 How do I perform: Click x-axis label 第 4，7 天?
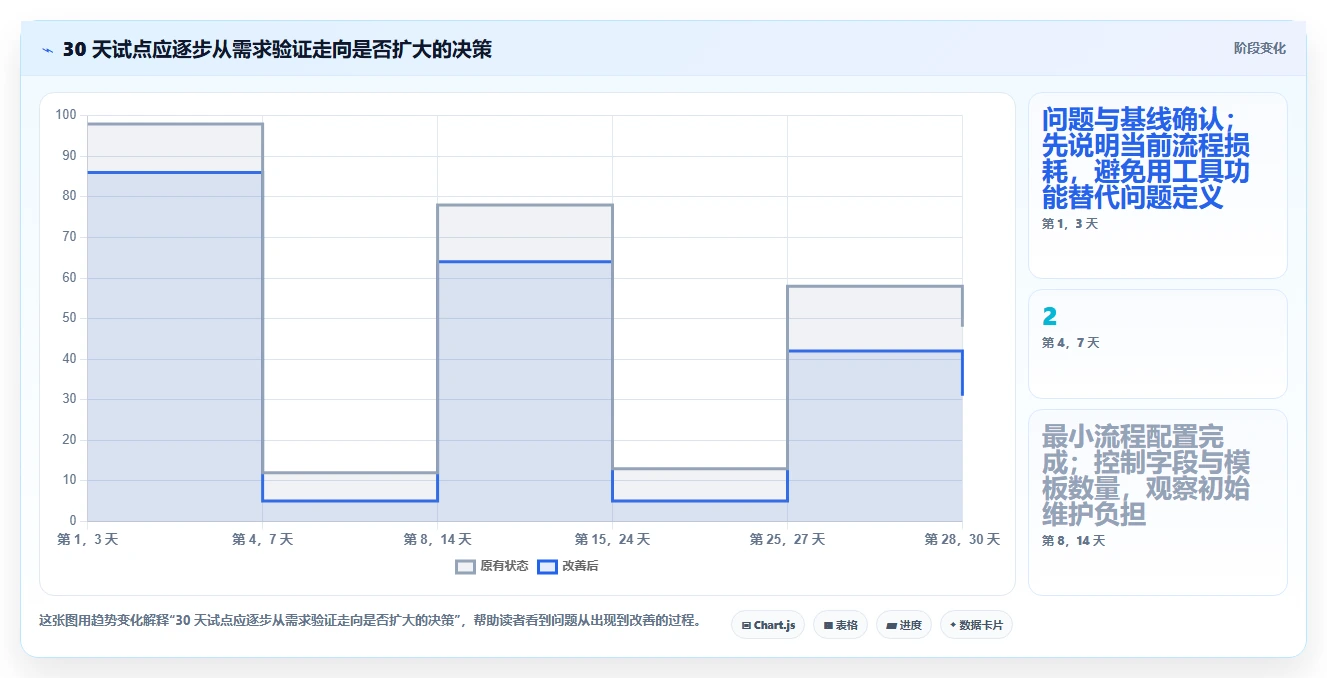(262, 539)
